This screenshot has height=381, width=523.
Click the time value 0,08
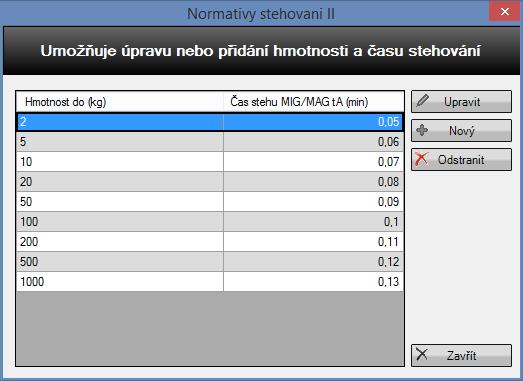389,182
